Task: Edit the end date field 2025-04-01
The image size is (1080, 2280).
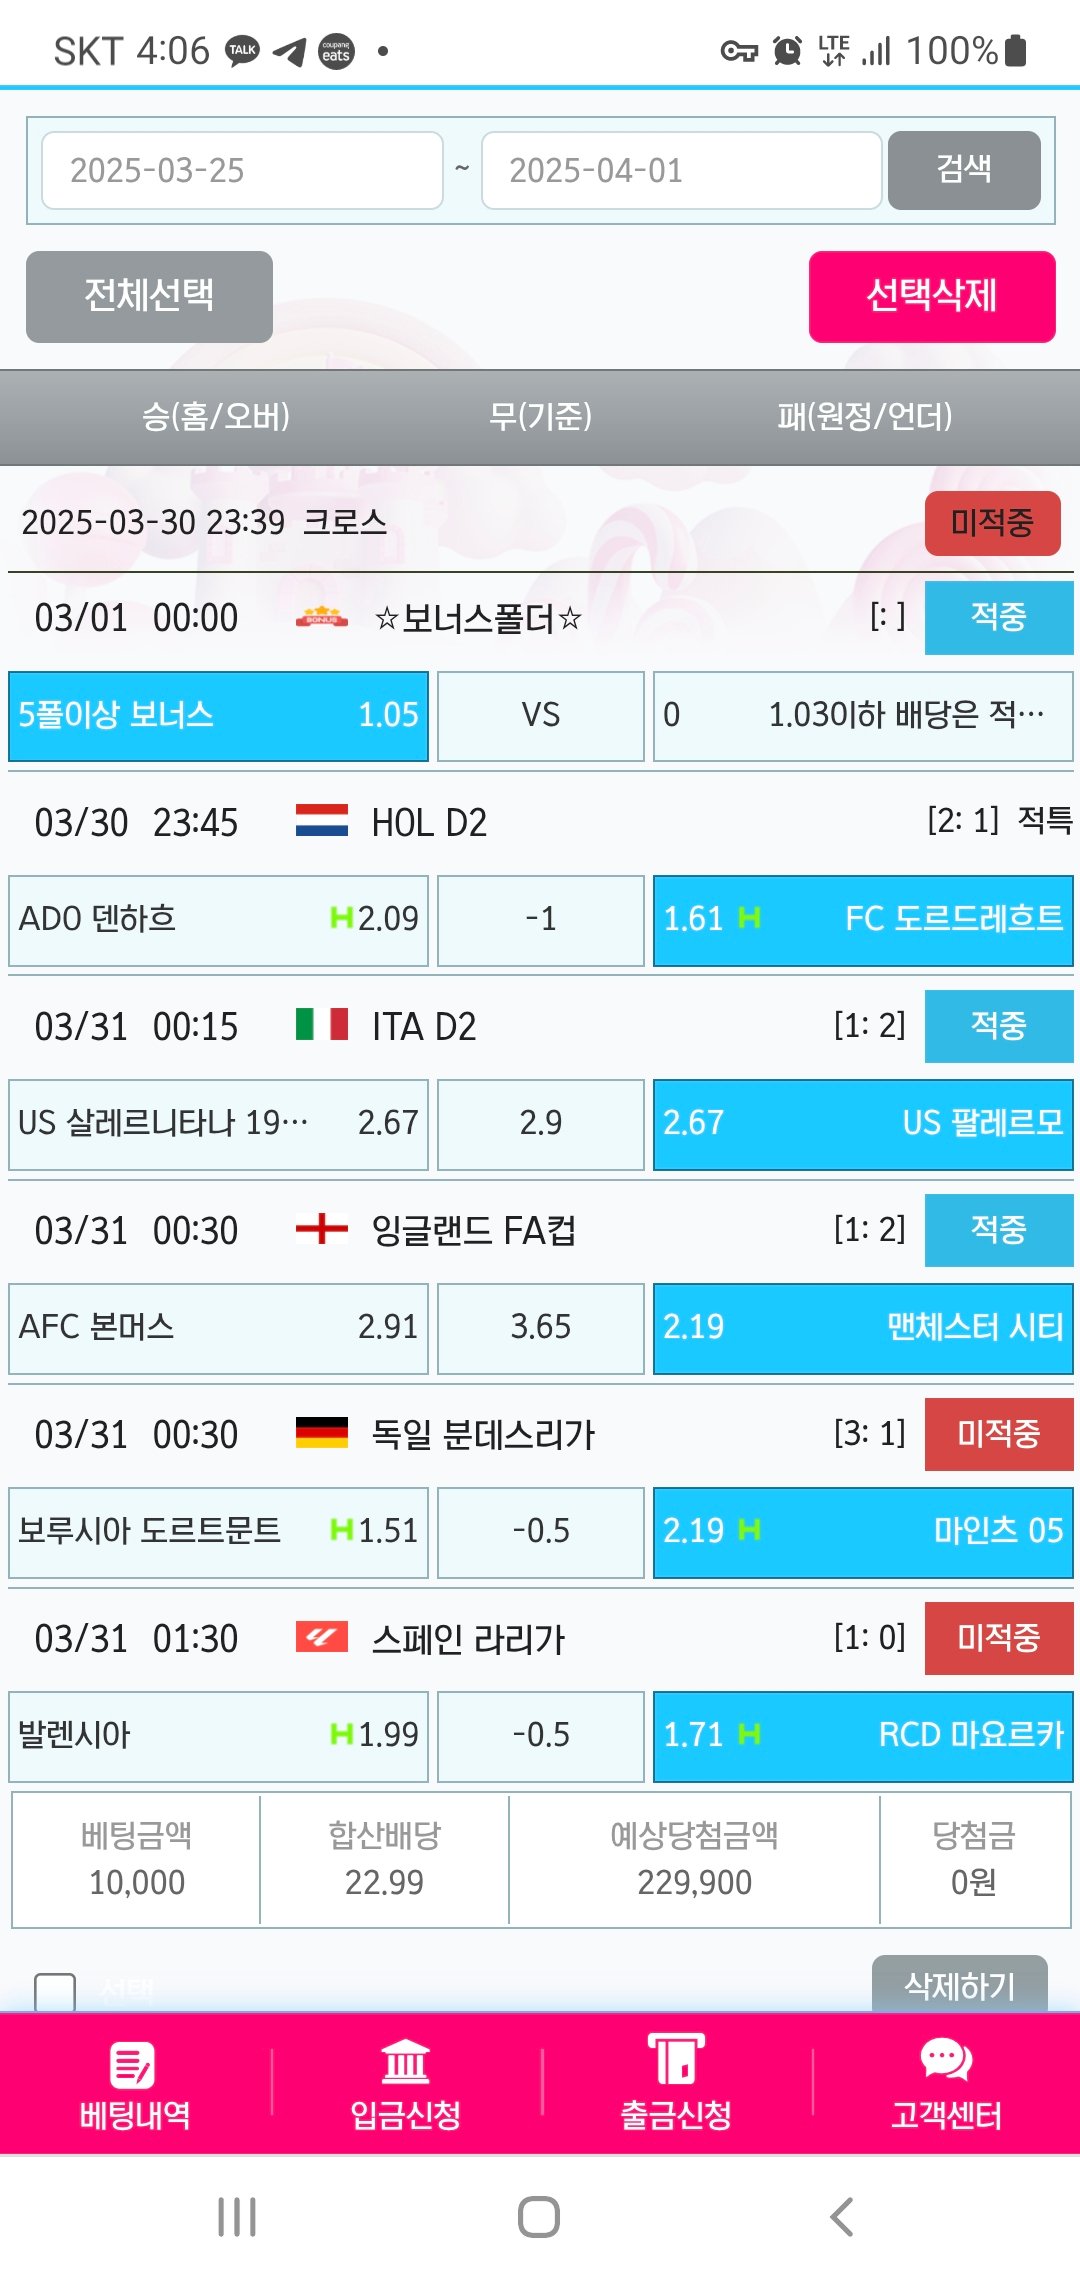Action: click(681, 170)
